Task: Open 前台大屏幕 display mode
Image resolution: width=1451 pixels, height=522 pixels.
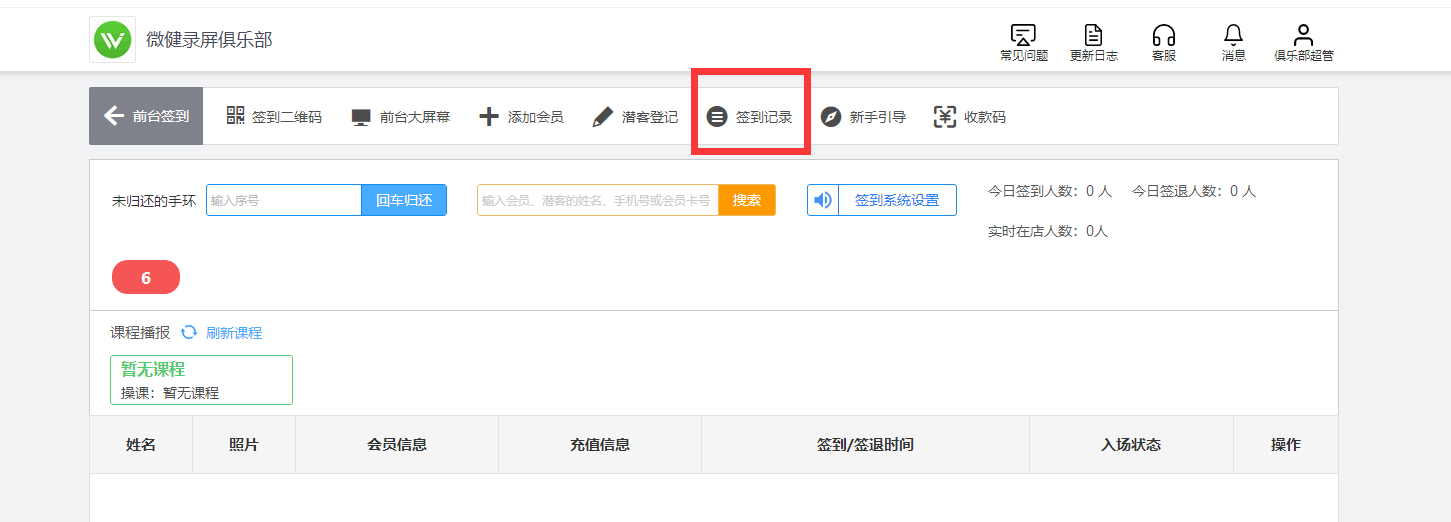Action: pos(400,117)
